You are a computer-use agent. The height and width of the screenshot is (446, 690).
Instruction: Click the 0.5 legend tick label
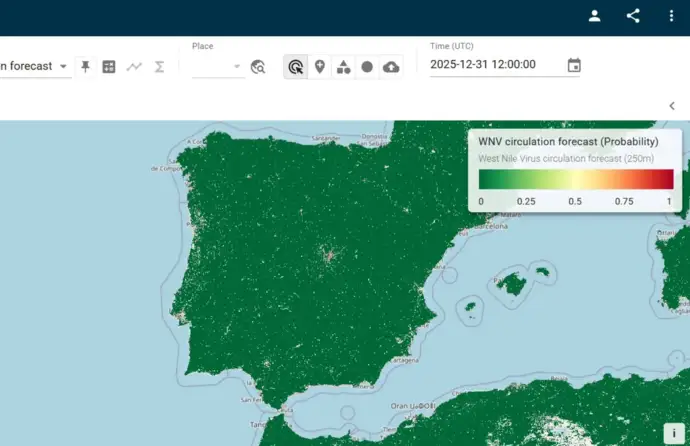pyautogui.click(x=575, y=201)
